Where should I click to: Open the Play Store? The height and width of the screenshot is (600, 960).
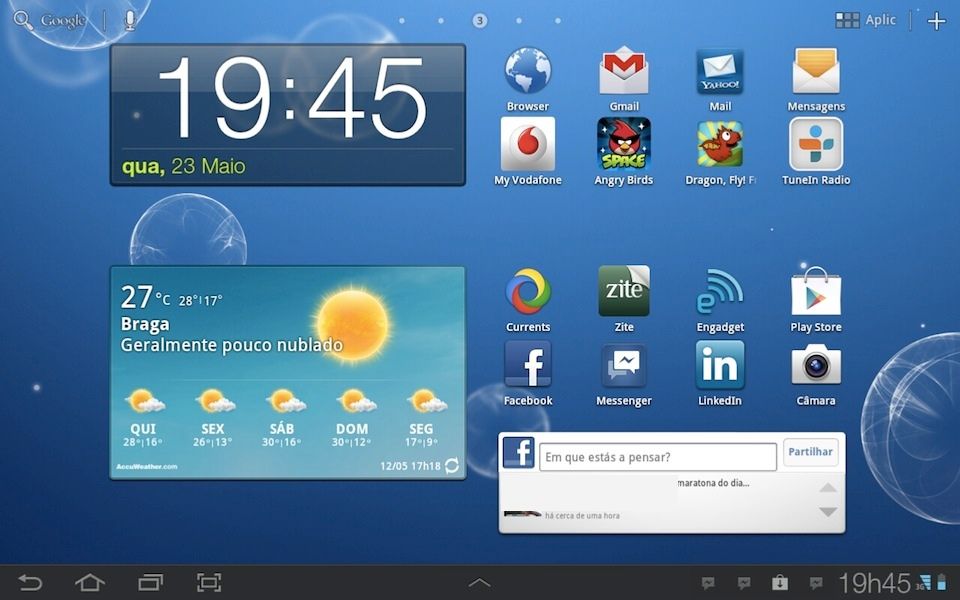point(815,290)
